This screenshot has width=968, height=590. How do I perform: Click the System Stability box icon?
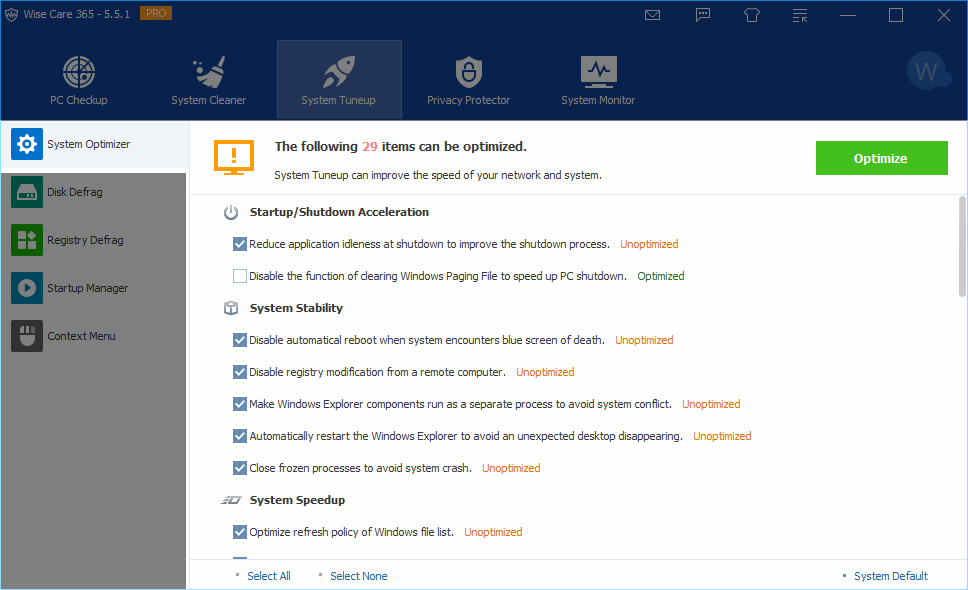[x=231, y=308]
